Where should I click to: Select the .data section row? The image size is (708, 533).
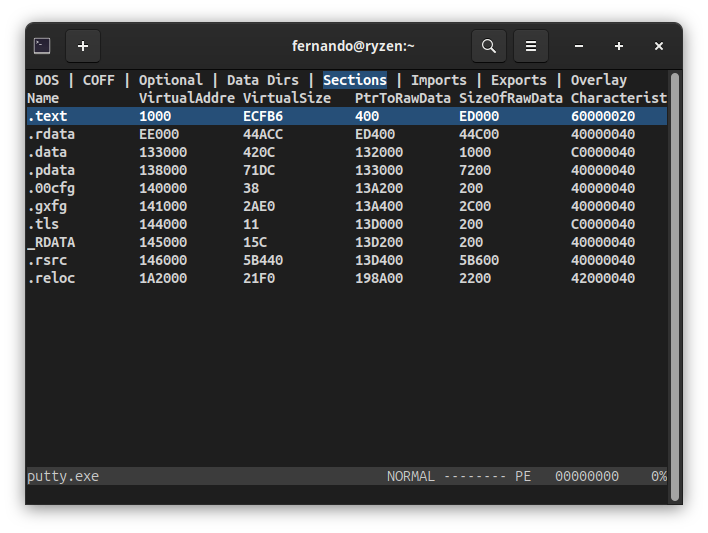coord(347,152)
